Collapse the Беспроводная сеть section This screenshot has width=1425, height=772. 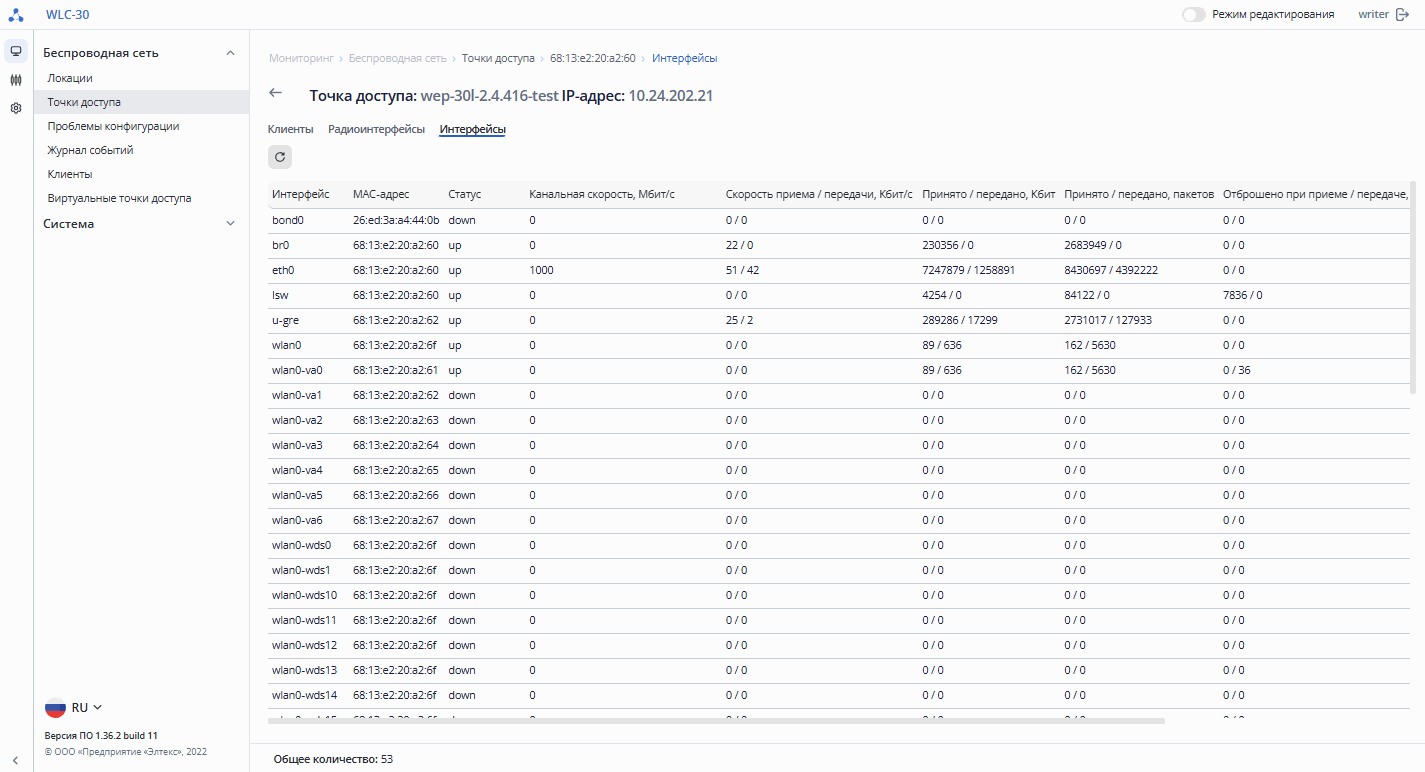click(230, 53)
